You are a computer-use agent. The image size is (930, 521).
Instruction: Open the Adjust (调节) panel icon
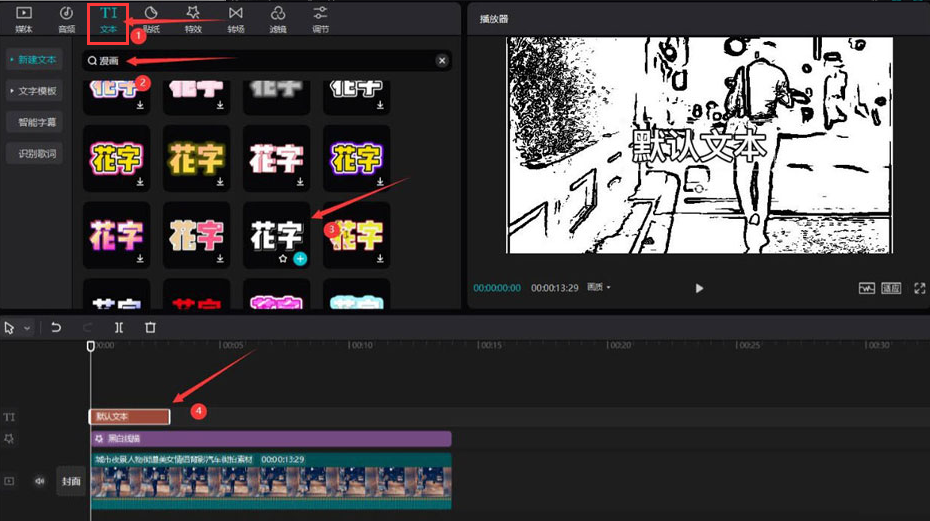(x=320, y=19)
